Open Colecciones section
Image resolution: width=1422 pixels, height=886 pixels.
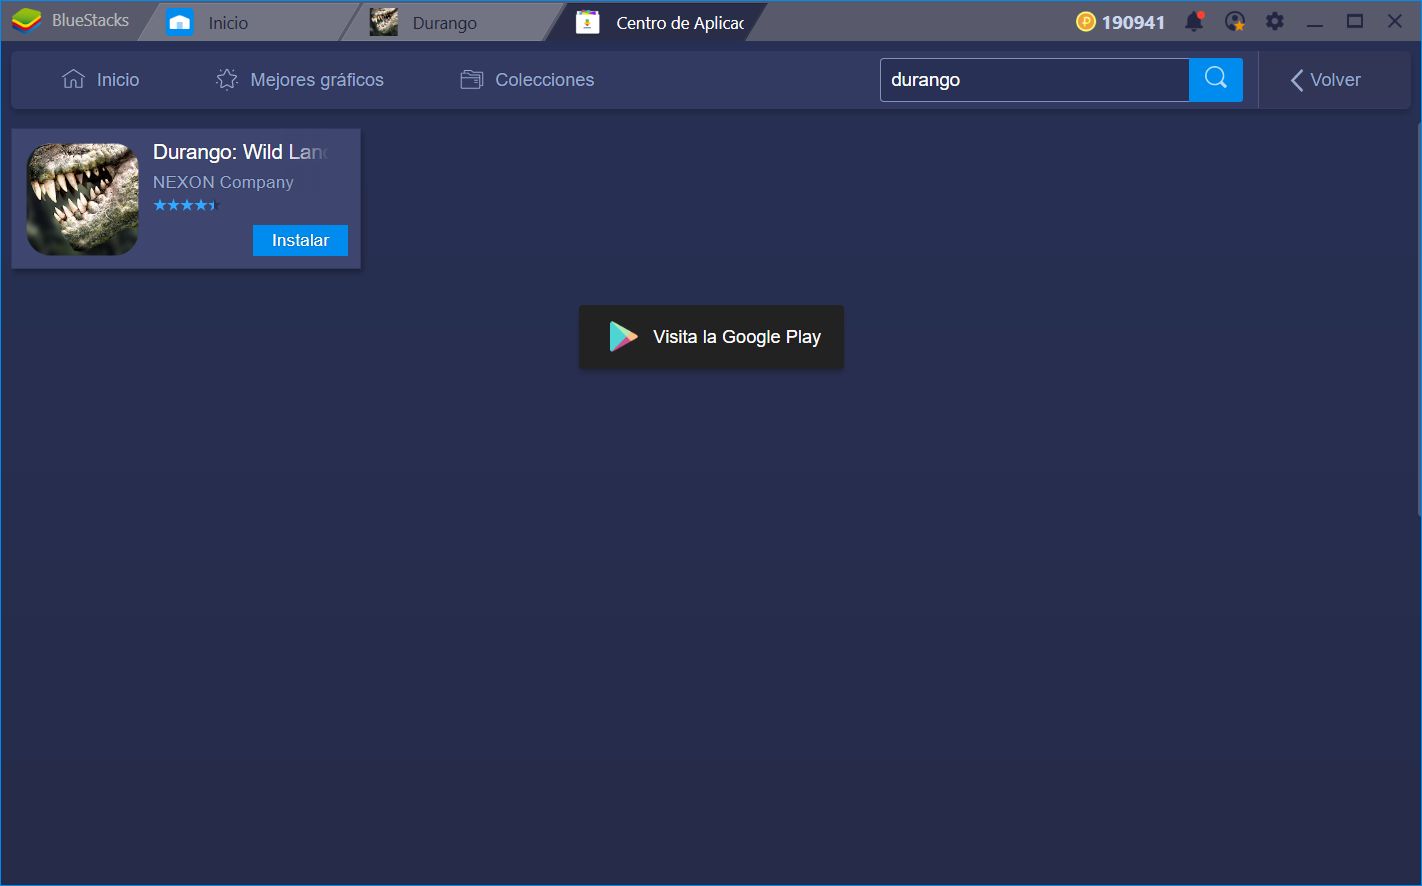pos(527,80)
